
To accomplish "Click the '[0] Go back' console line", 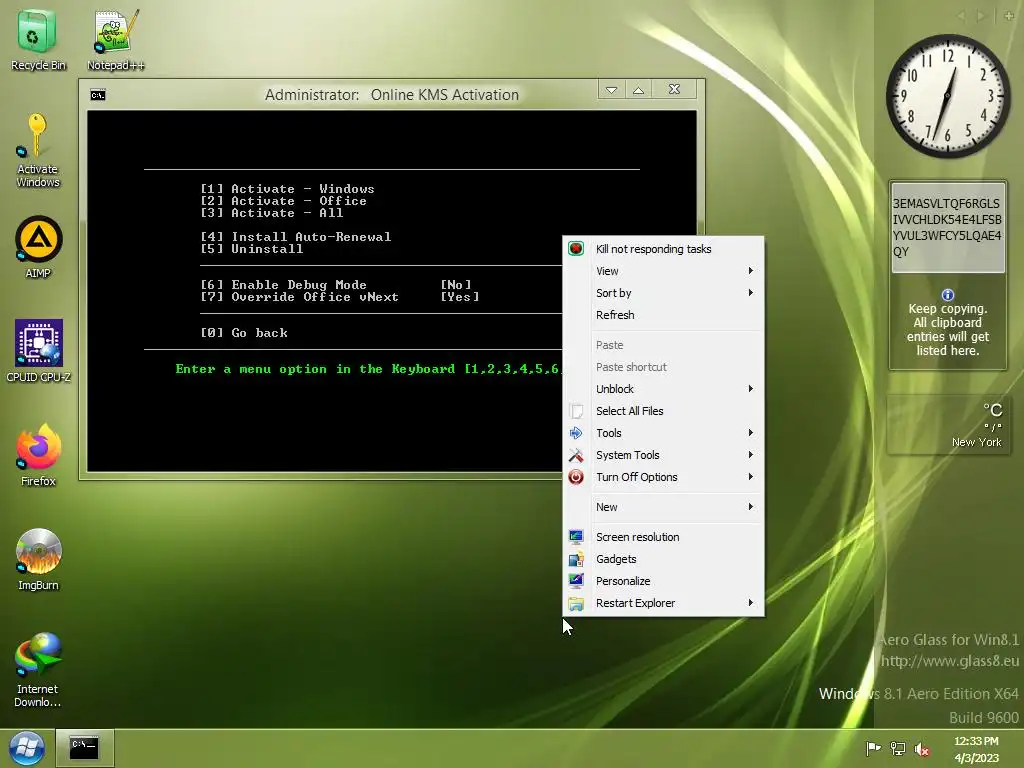I will pyautogui.click(x=244, y=333).
